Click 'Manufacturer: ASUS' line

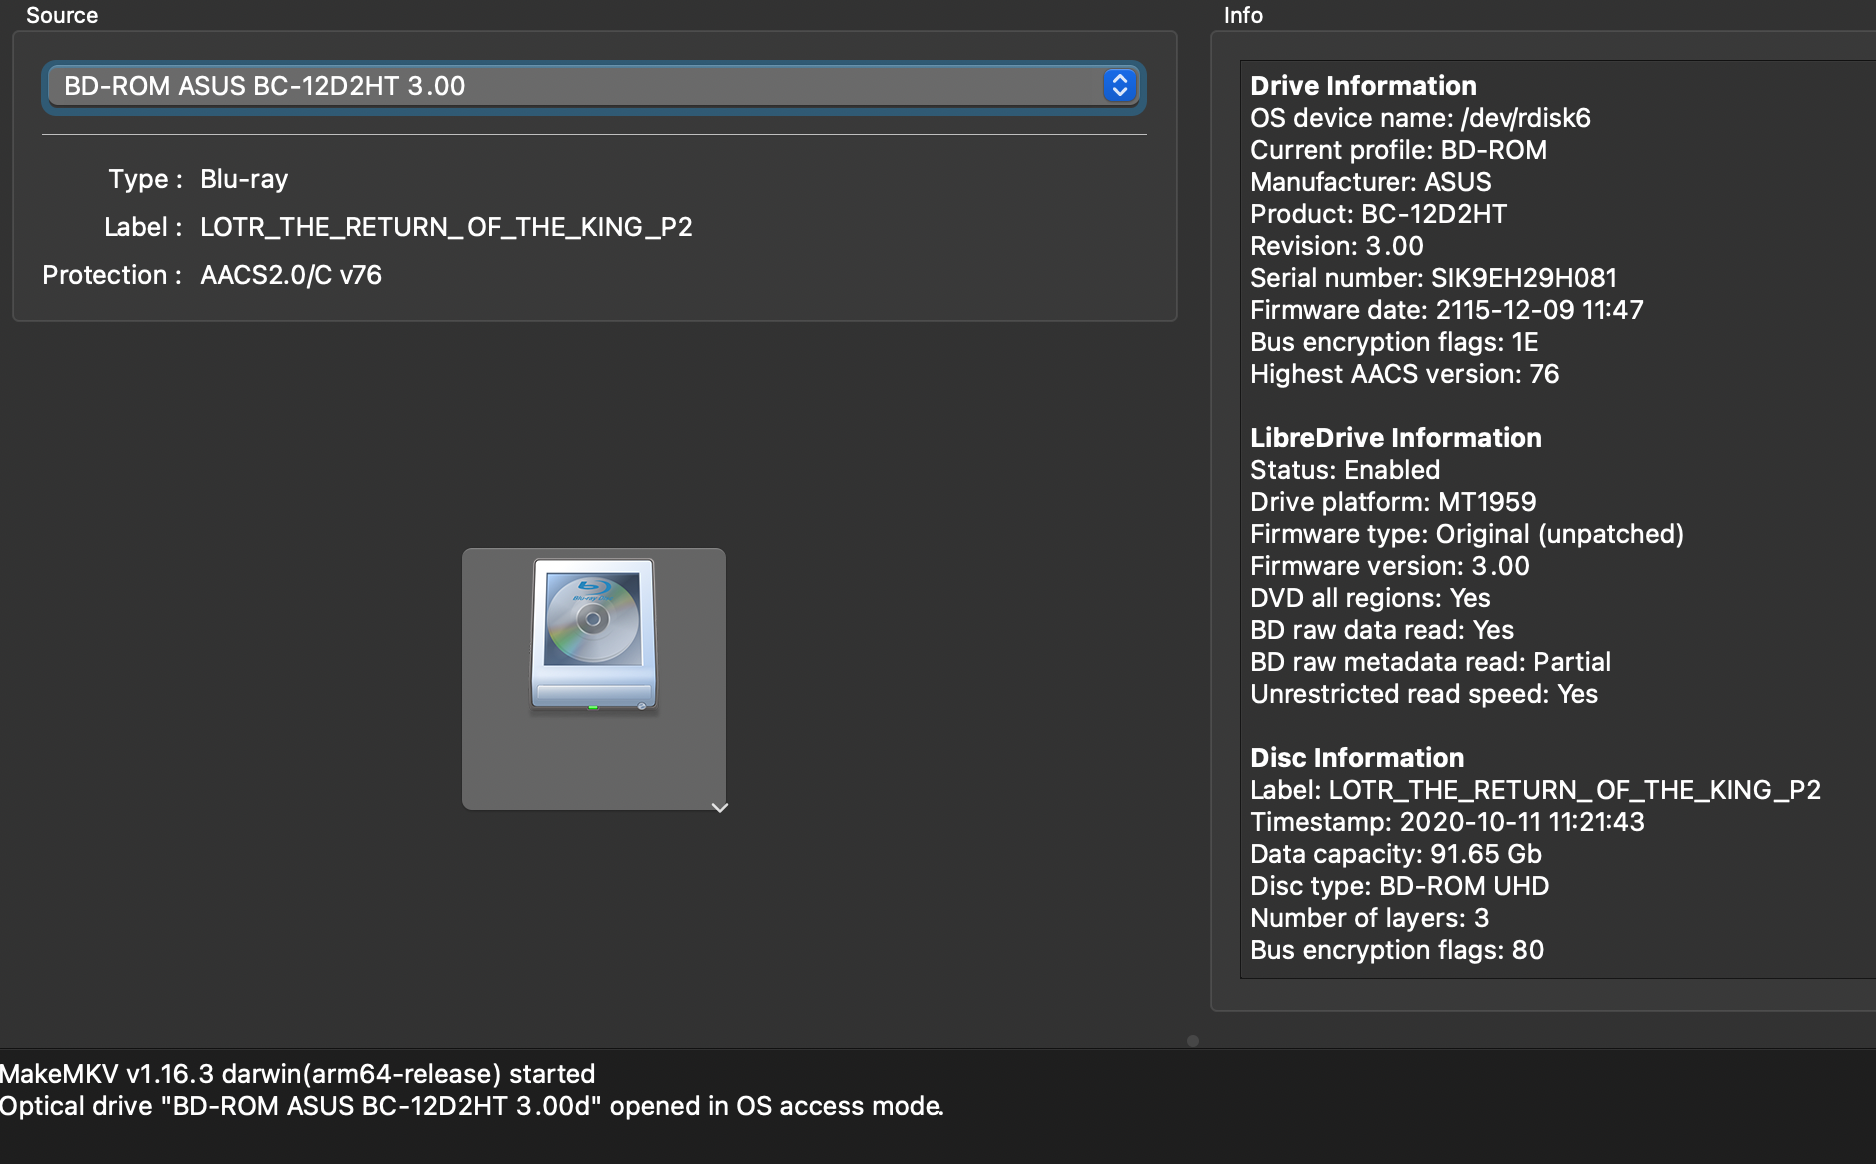point(1370,182)
